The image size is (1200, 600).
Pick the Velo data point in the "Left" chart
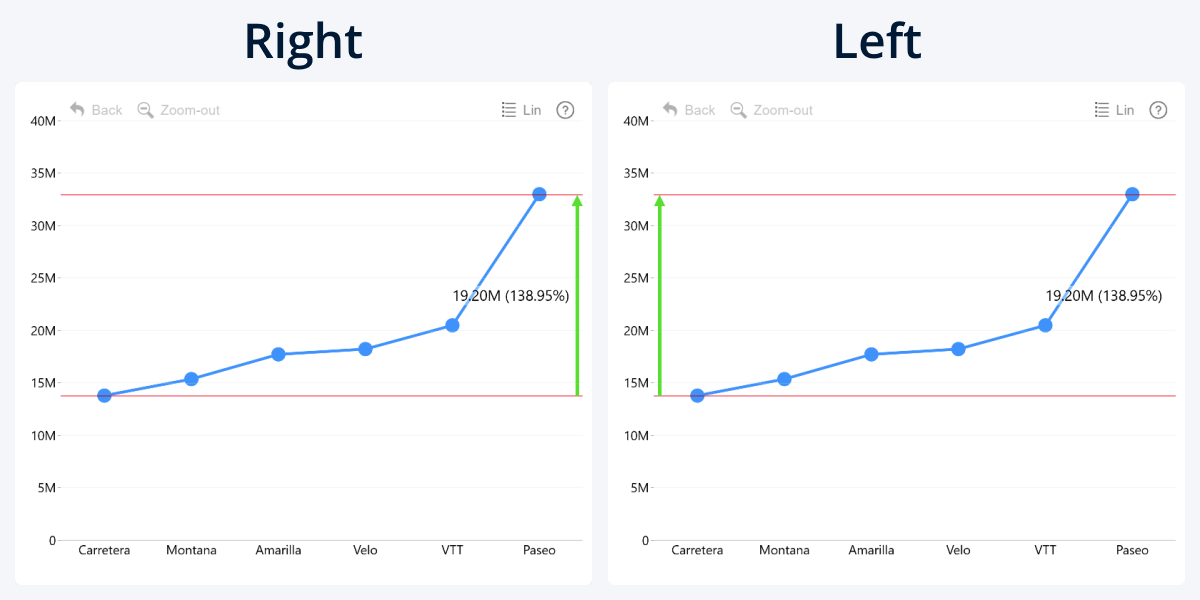[x=958, y=349]
